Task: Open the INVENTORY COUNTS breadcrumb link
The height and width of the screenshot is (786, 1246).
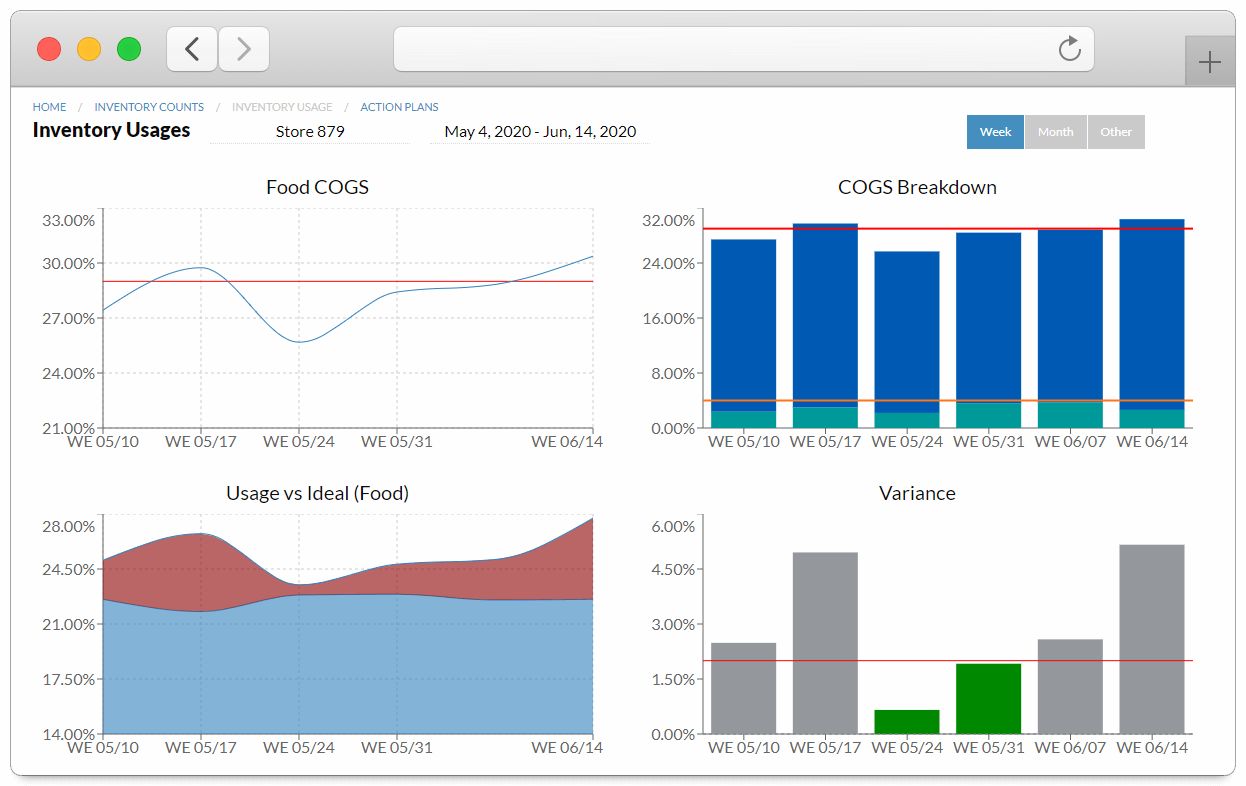Action: tap(148, 107)
